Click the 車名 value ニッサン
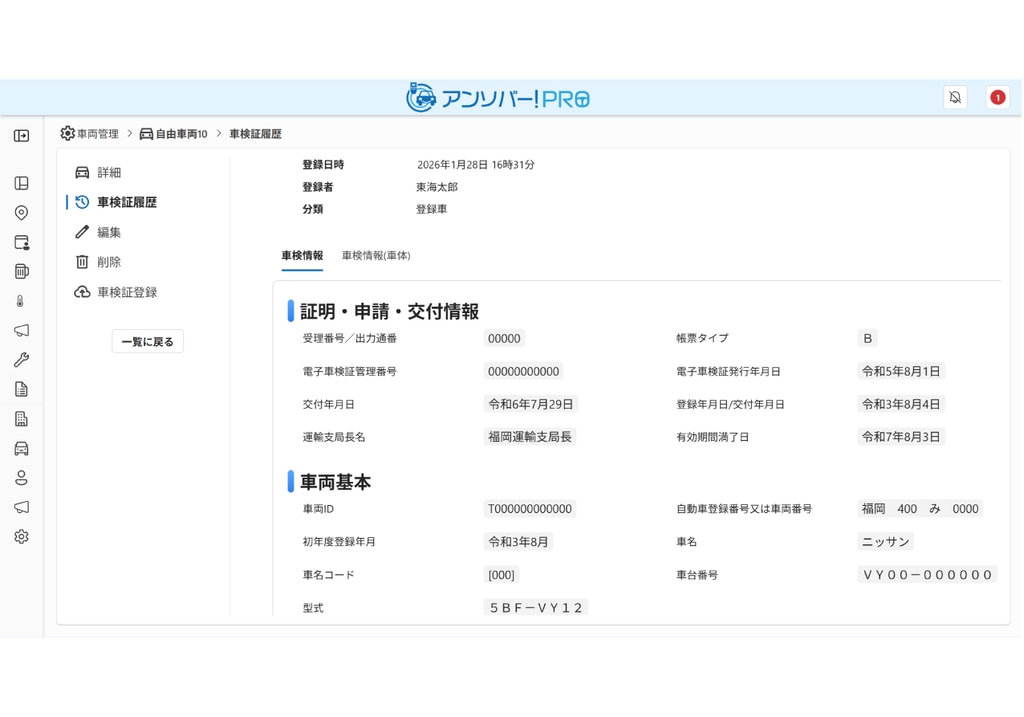1024x717 pixels. coord(885,542)
